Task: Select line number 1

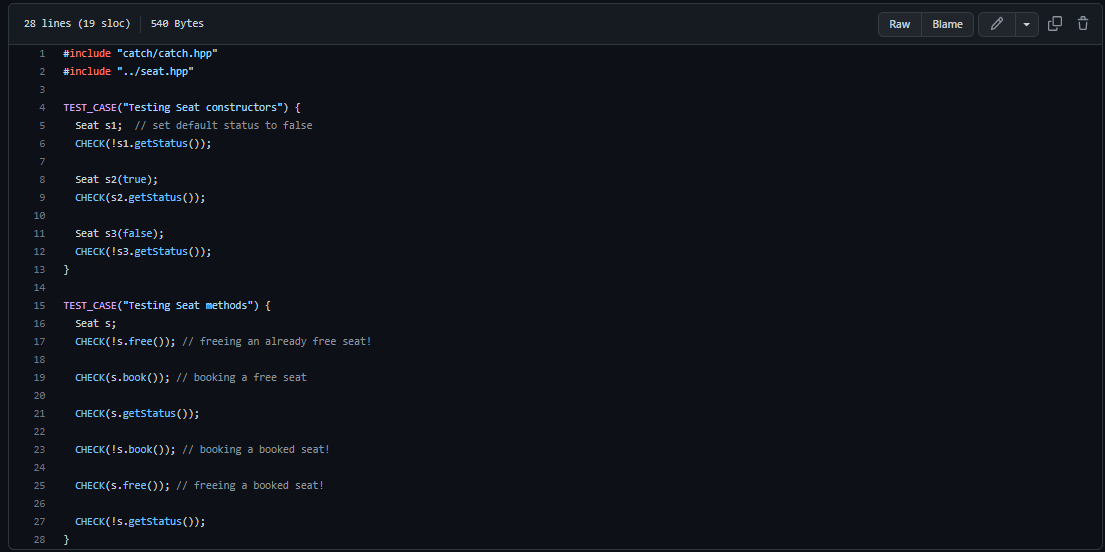Action: [42, 54]
